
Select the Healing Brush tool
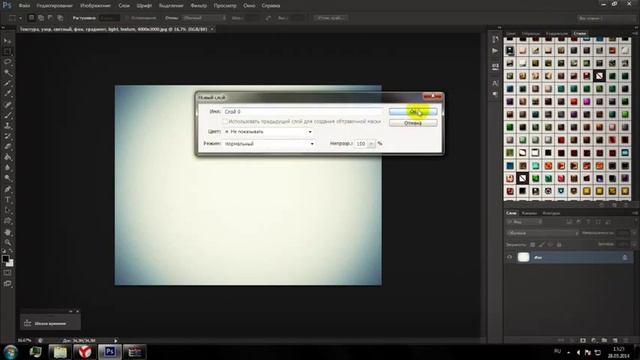7,105
